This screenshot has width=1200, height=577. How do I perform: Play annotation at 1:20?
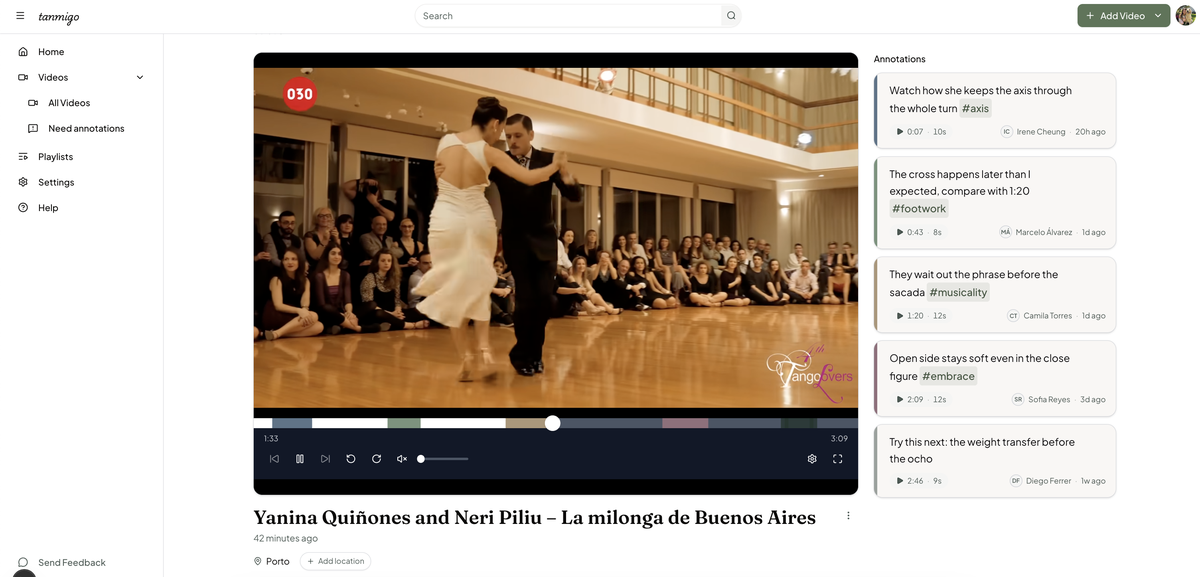pos(900,316)
